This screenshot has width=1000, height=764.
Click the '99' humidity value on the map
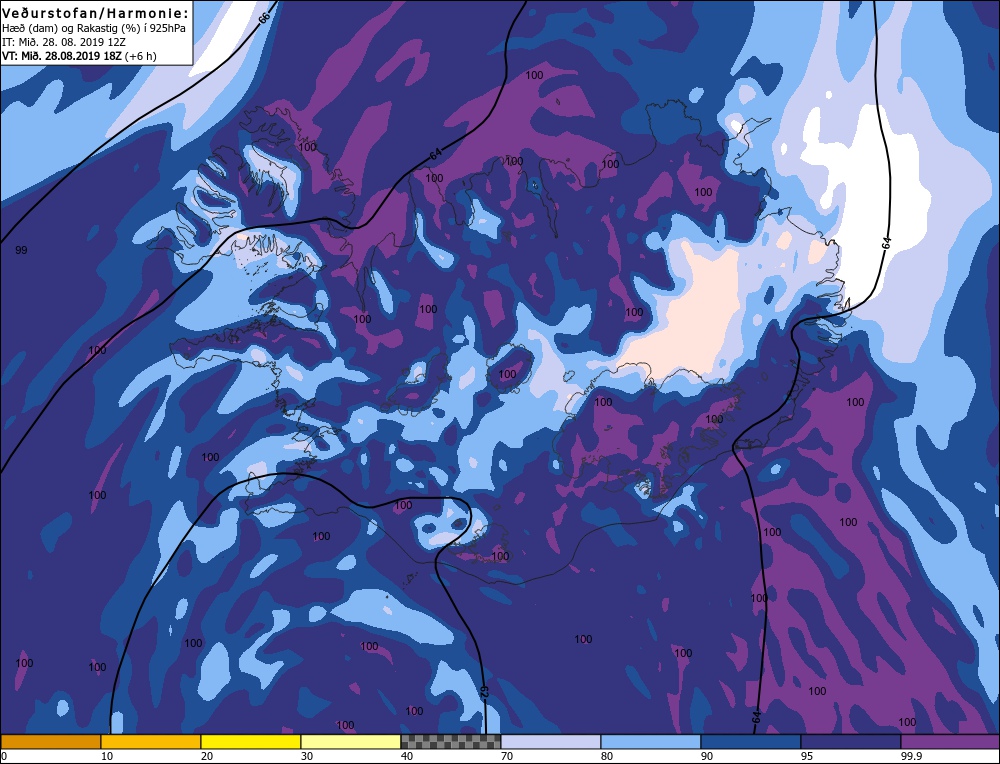pos(21,250)
